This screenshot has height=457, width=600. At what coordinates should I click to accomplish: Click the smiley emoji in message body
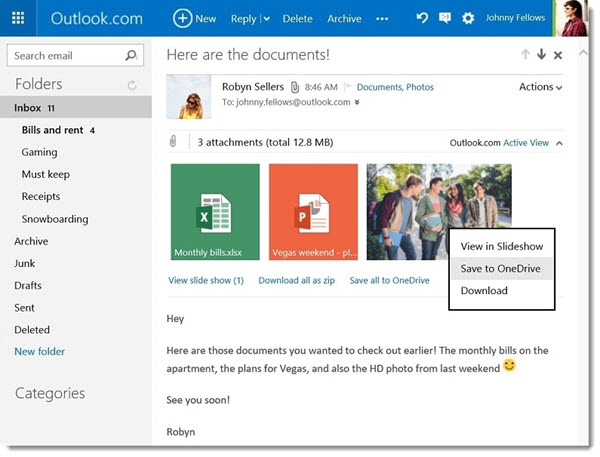[x=509, y=365]
